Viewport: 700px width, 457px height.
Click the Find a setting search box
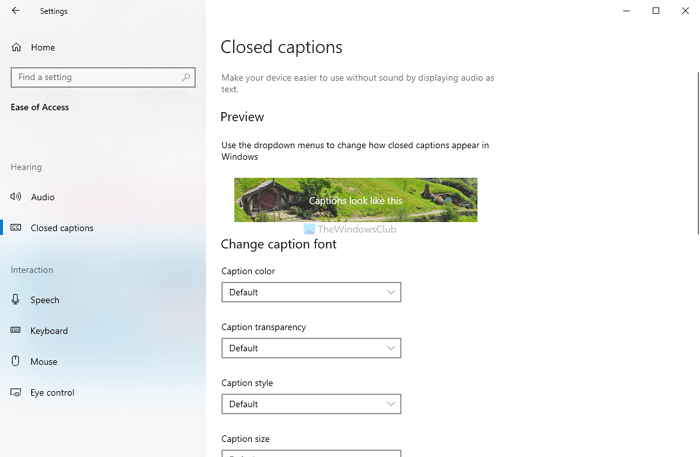(x=95, y=77)
